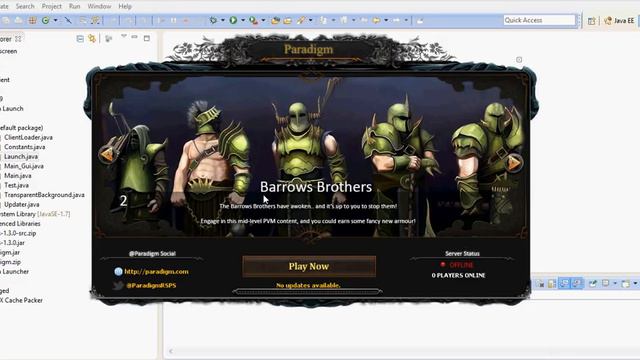Screen dimensions: 640x360
Task: Open External Tools dropdown arrow
Action: pyautogui.click(x=263, y=20)
